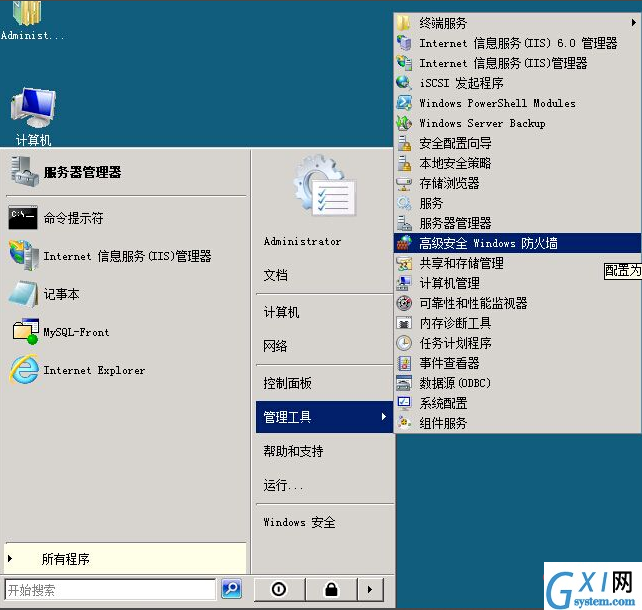The width and height of the screenshot is (642, 610).
Task: Click the Windows PowerShell Modules icon
Action: tap(404, 103)
